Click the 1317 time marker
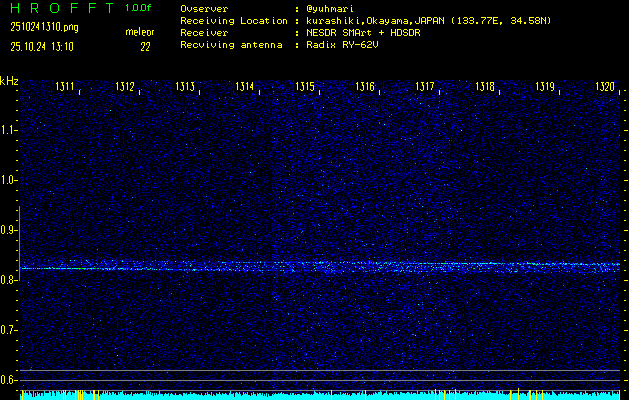Viewport: 629px width, 400px height. tap(425, 88)
